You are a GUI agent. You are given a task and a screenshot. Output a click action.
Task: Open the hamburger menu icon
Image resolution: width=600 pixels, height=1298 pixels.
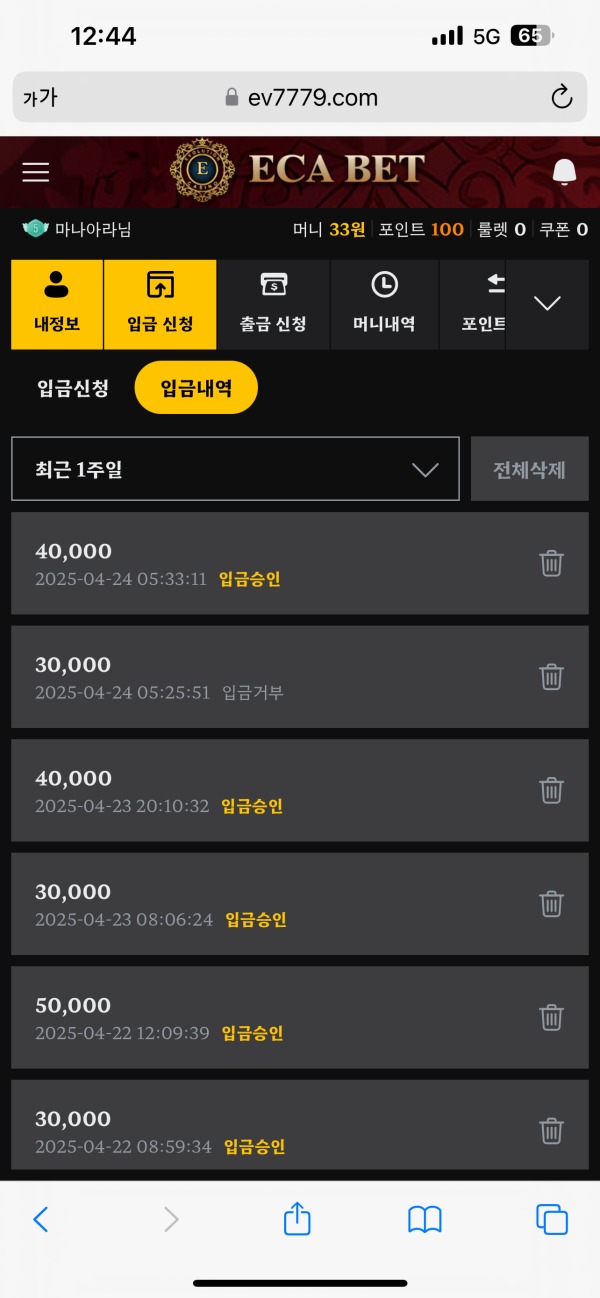coord(35,171)
